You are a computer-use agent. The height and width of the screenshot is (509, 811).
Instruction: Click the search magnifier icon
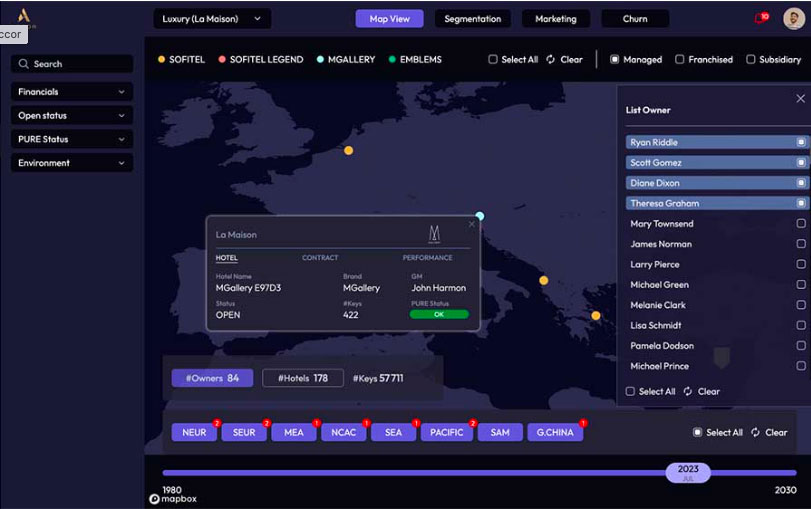click(23, 64)
